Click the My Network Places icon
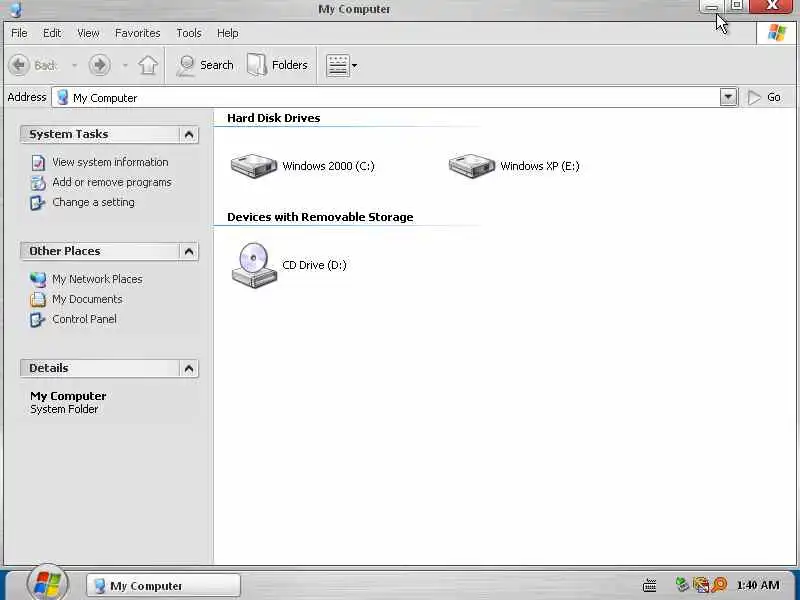The height and width of the screenshot is (600, 800). 38,280
